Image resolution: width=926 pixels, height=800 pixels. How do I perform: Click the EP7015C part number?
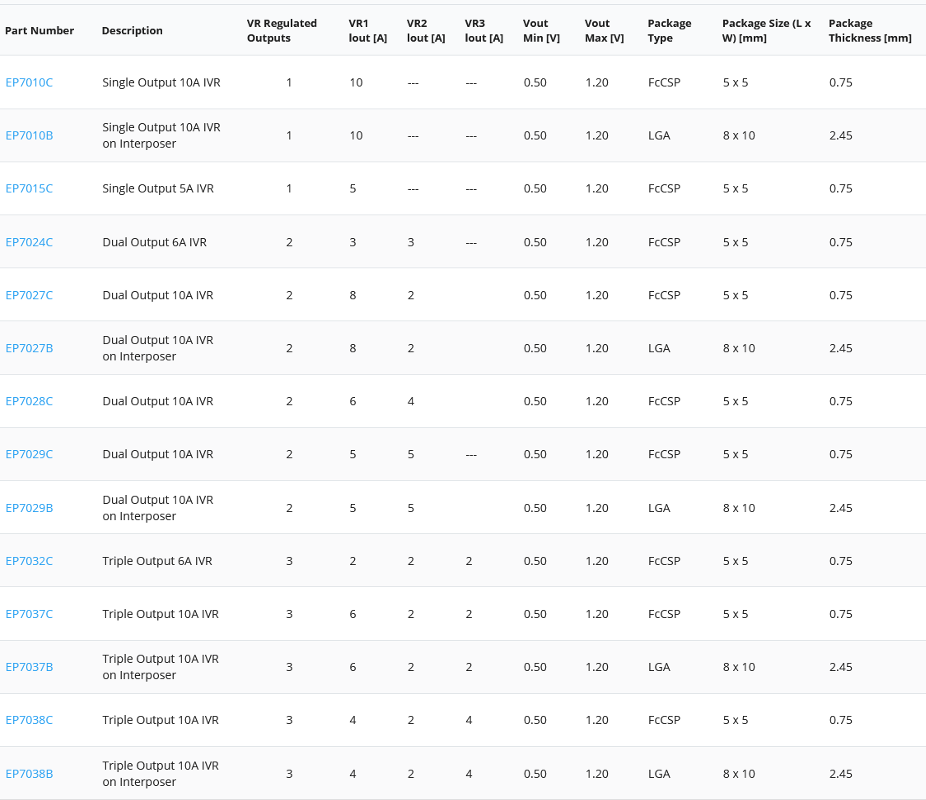point(29,188)
